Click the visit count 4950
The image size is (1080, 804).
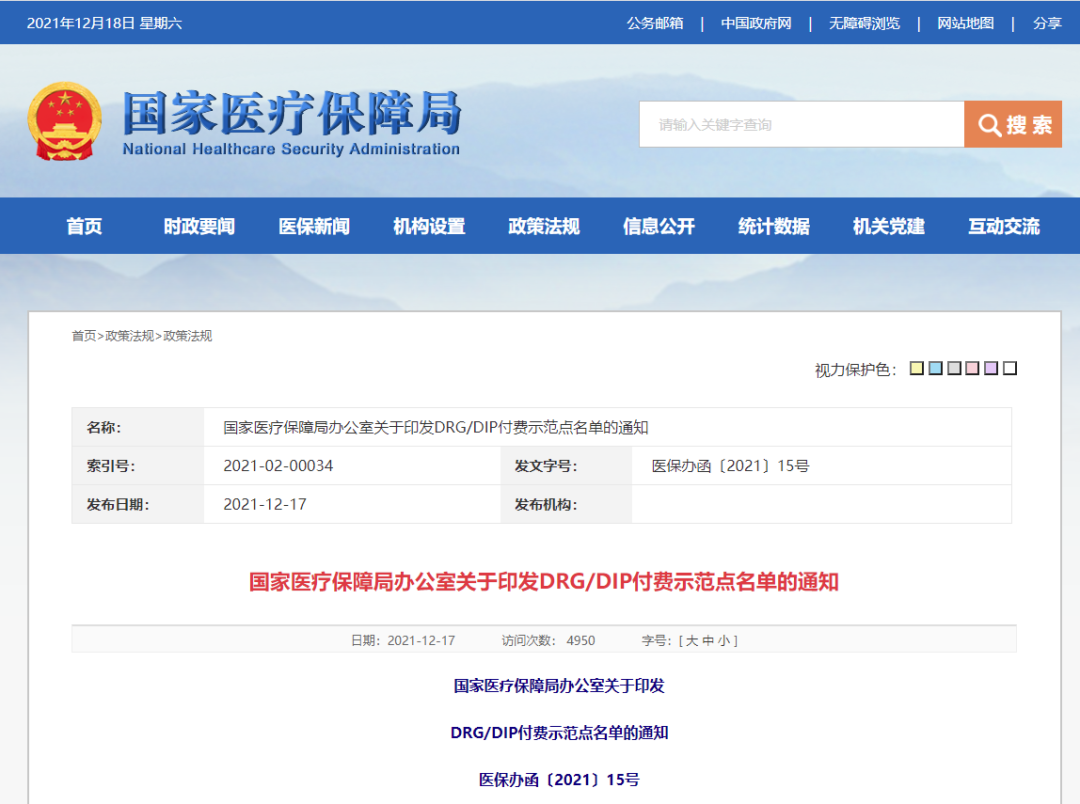[581, 641]
